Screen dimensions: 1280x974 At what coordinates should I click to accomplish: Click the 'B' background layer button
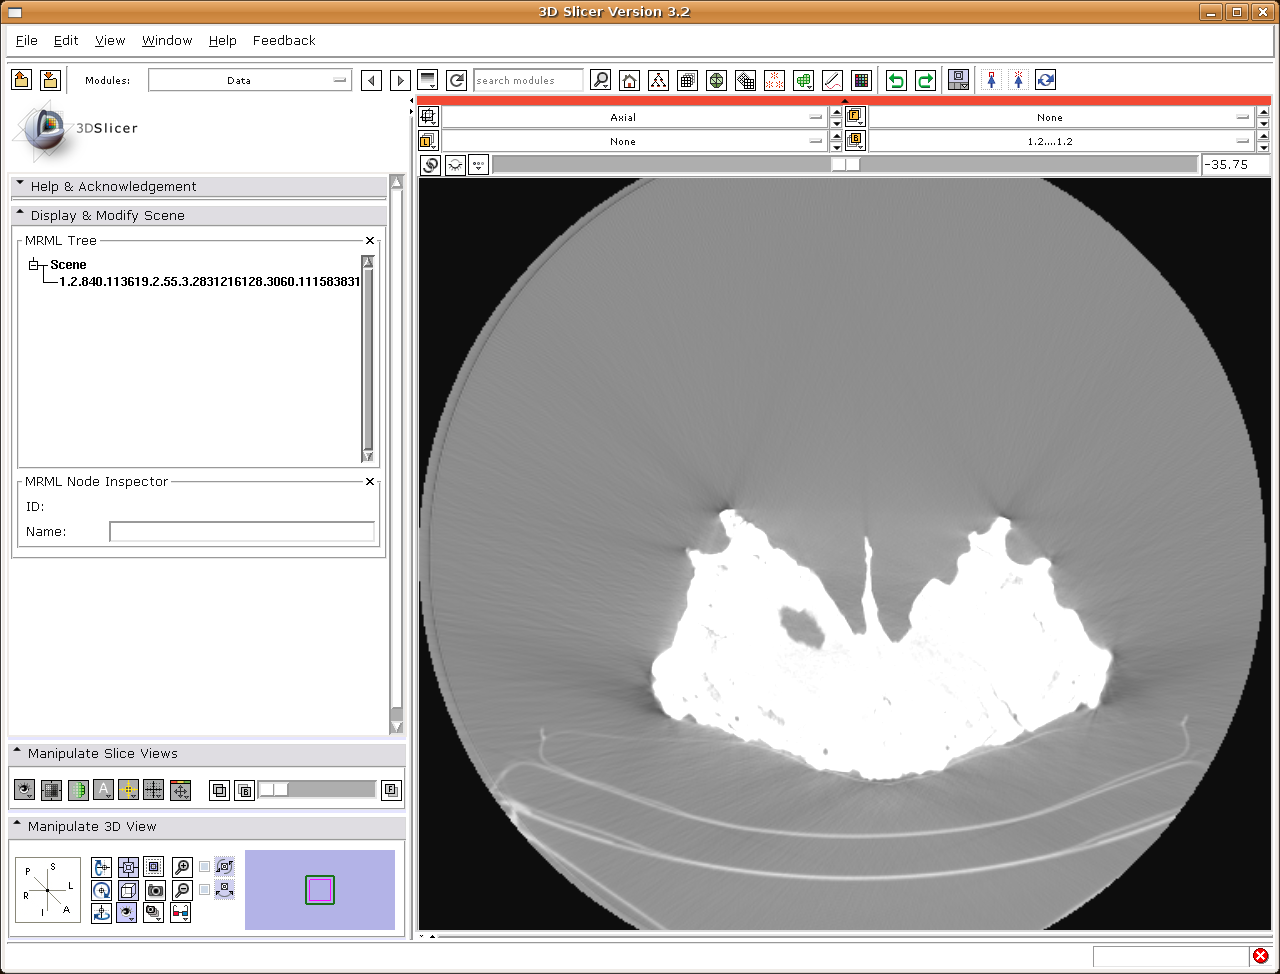[x=245, y=791]
